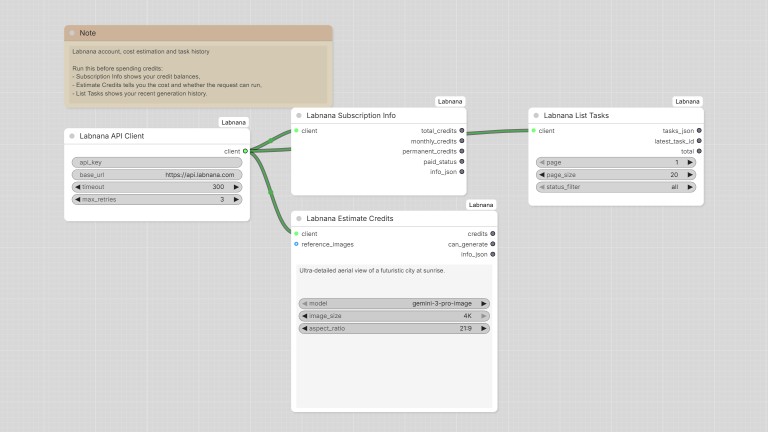Select next status_filter option
This screenshot has width=768, height=432.
[690, 187]
